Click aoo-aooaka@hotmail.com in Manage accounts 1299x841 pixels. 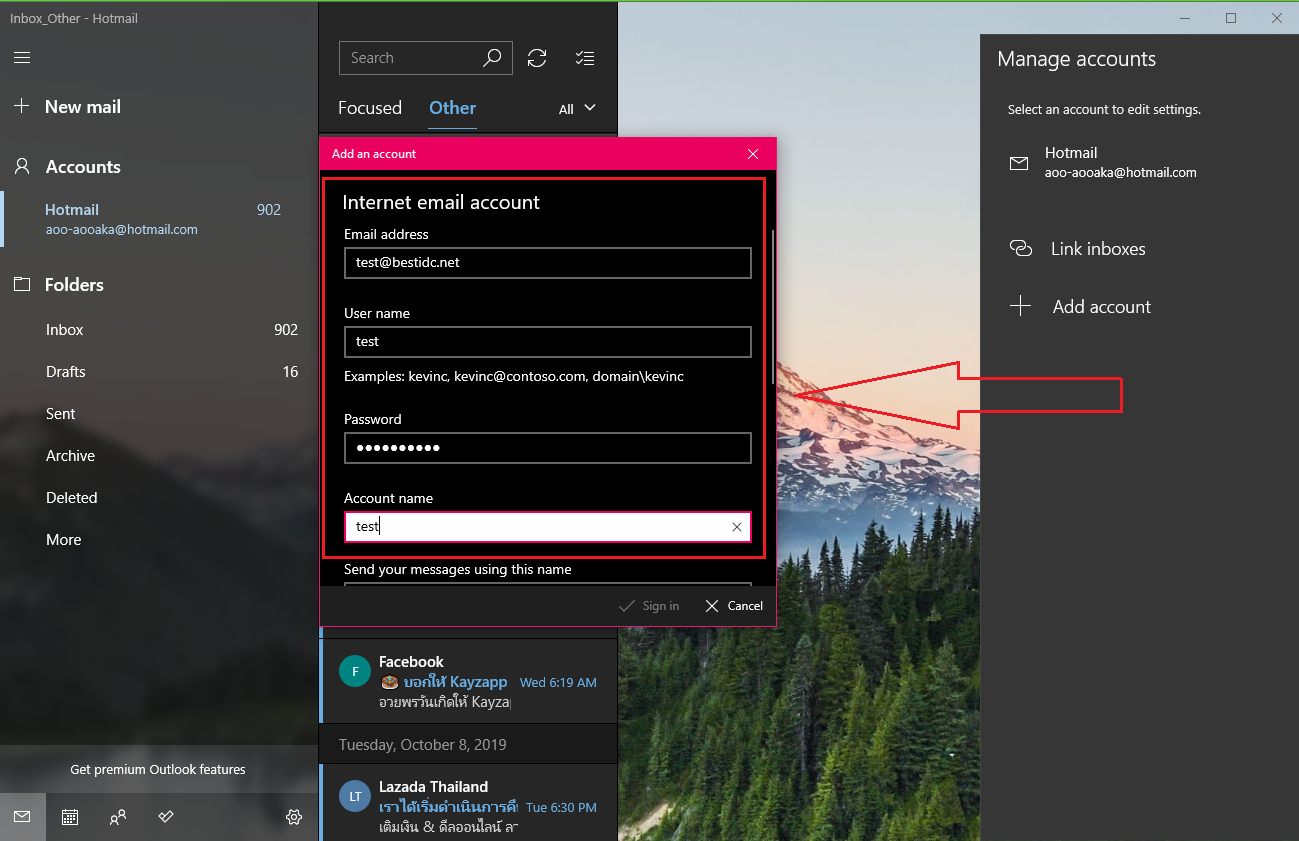coord(1121,173)
